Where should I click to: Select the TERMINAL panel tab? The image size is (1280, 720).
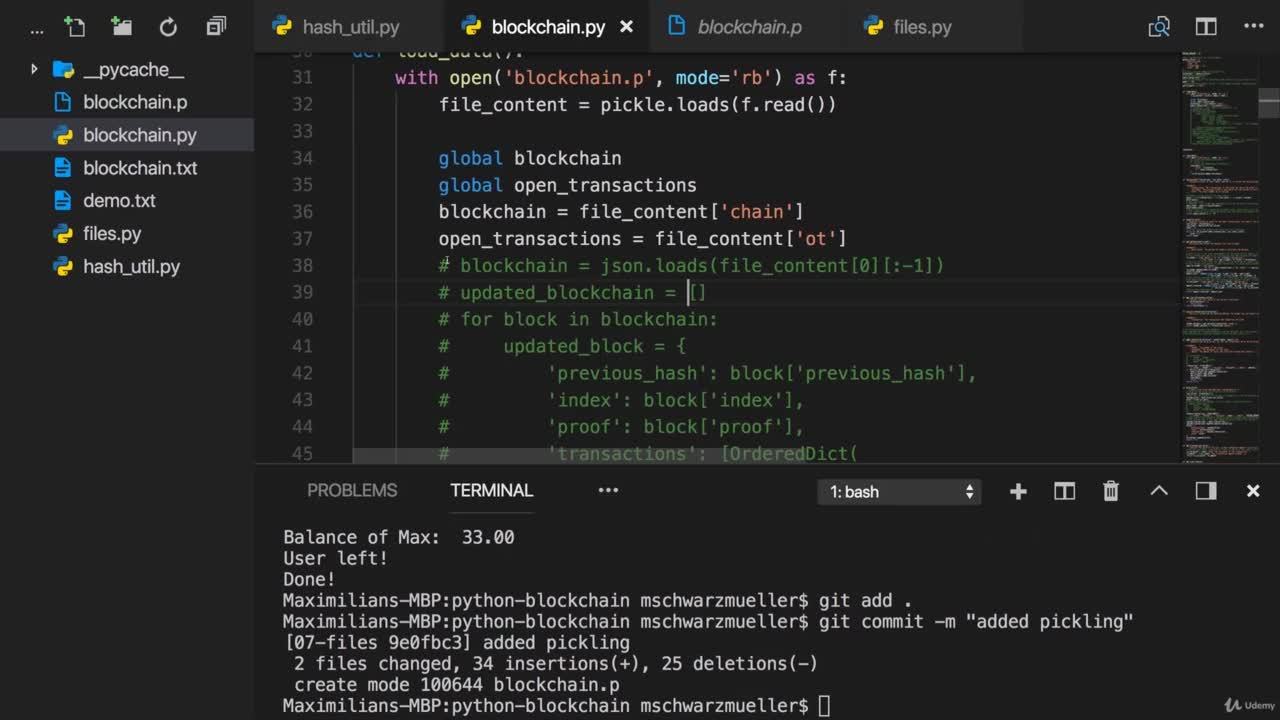(491, 490)
